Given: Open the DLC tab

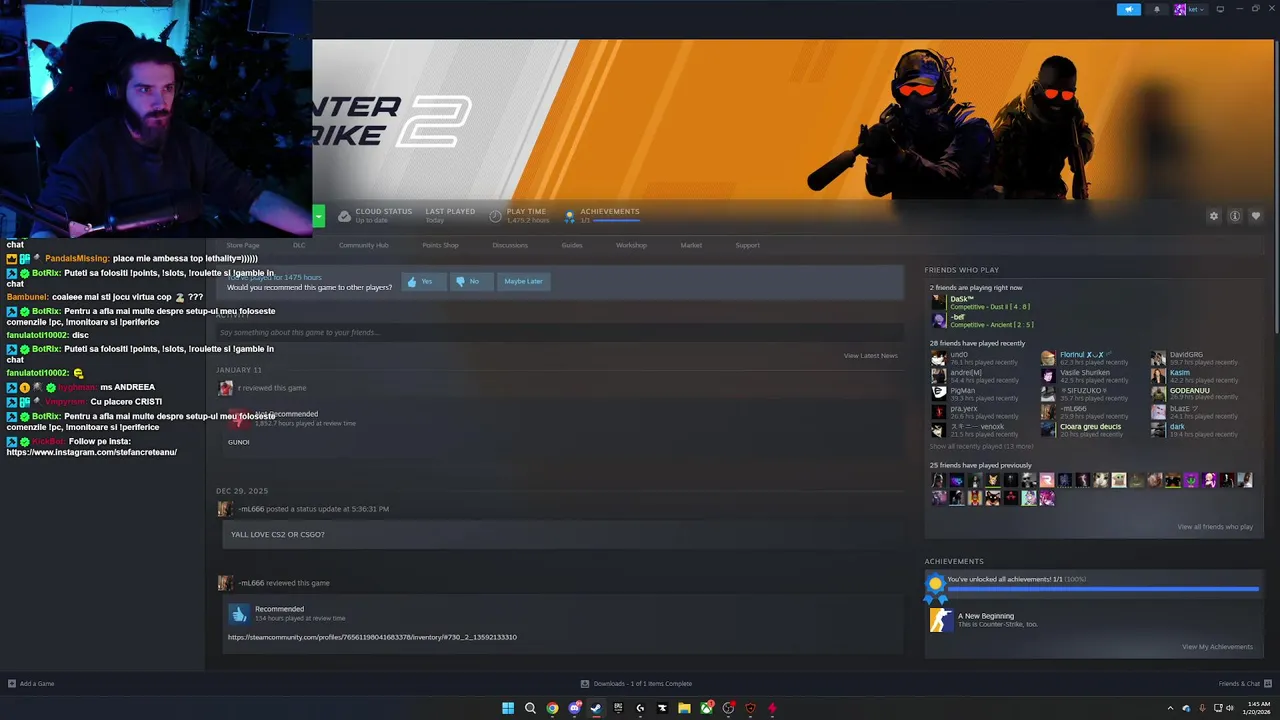Looking at the screenshot, I should [x=299, y=245].
